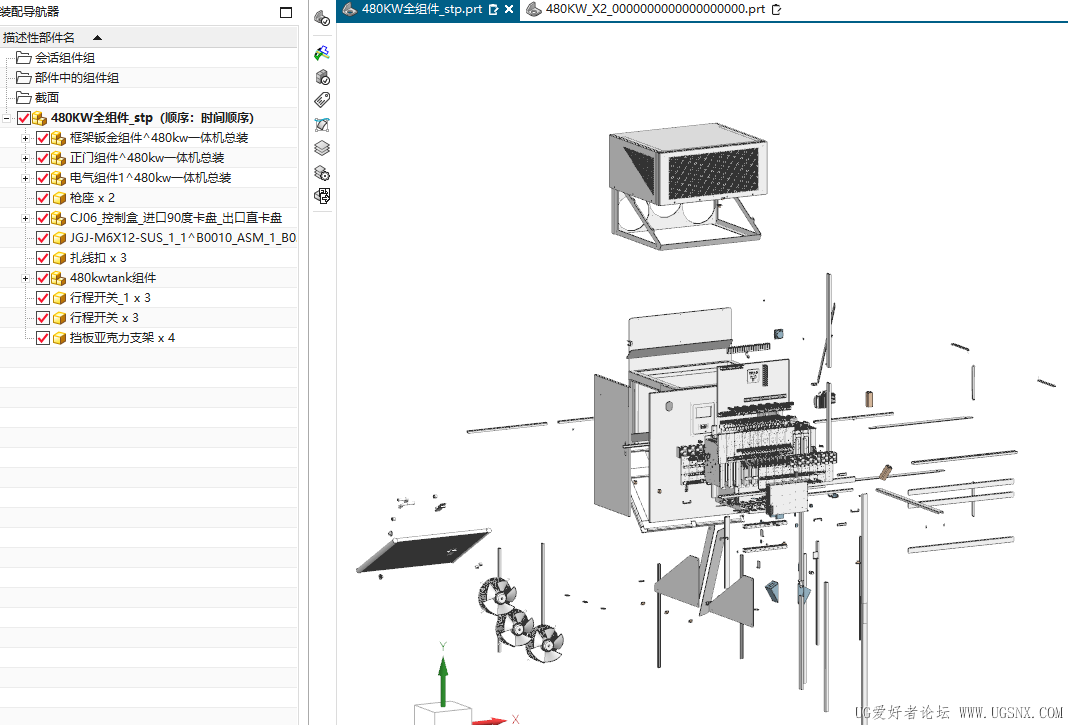Image resolution: width=1068 pixels, height=725 pixels.
Task: Open the cube-with-checkmark icon in sidebar
Action: [322, 77]
